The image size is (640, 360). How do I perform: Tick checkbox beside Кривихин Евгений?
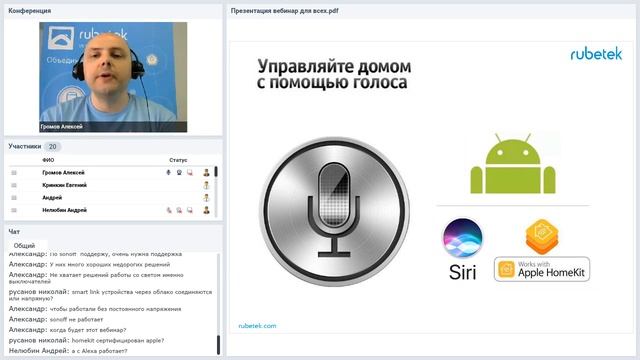14,185
